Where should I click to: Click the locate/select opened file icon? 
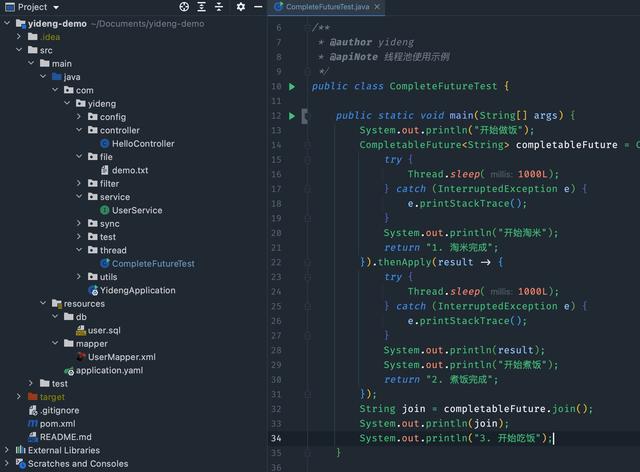(x=184, y=7)
